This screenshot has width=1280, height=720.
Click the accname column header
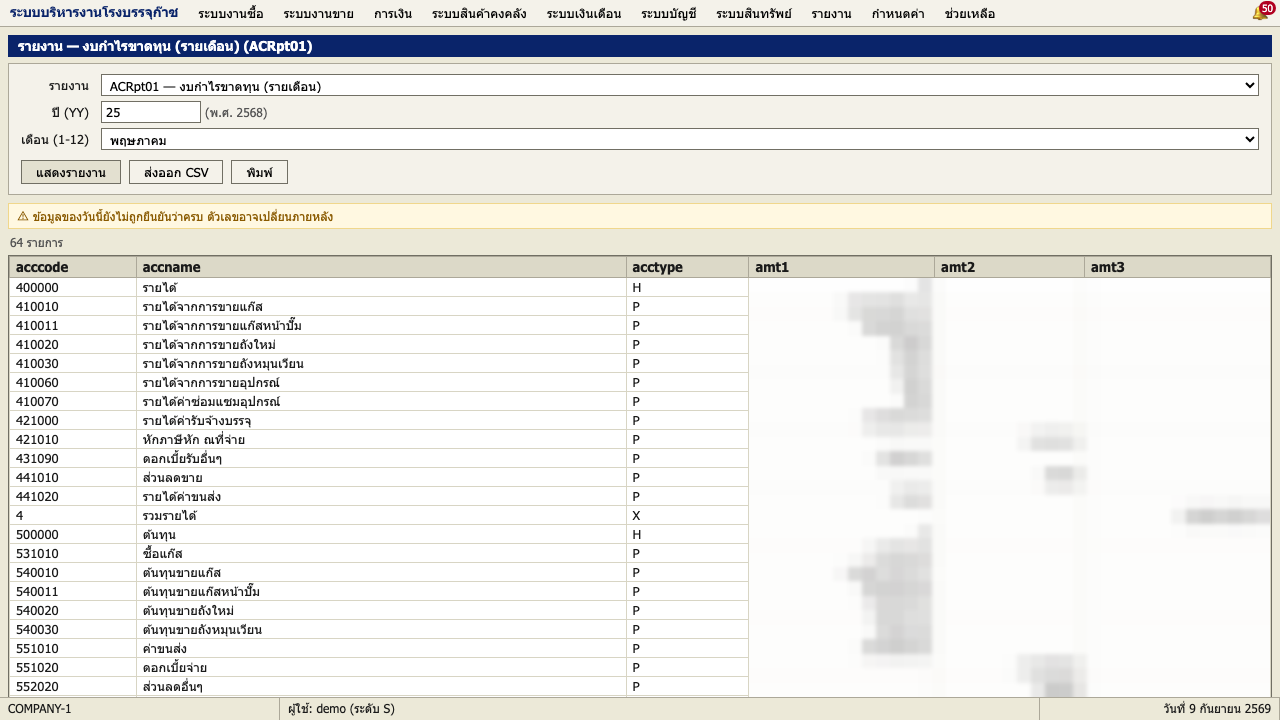[381, 267]
